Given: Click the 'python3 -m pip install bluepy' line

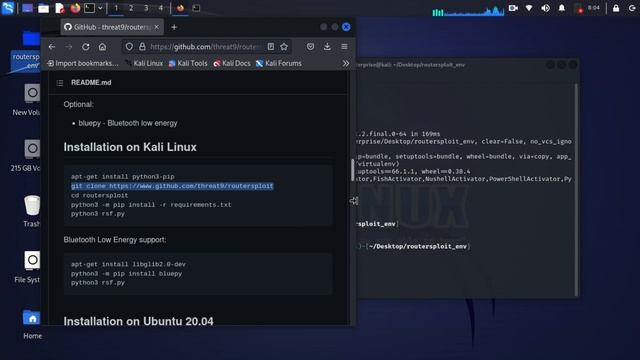Looking at the screenshot, I should [127, 273].
